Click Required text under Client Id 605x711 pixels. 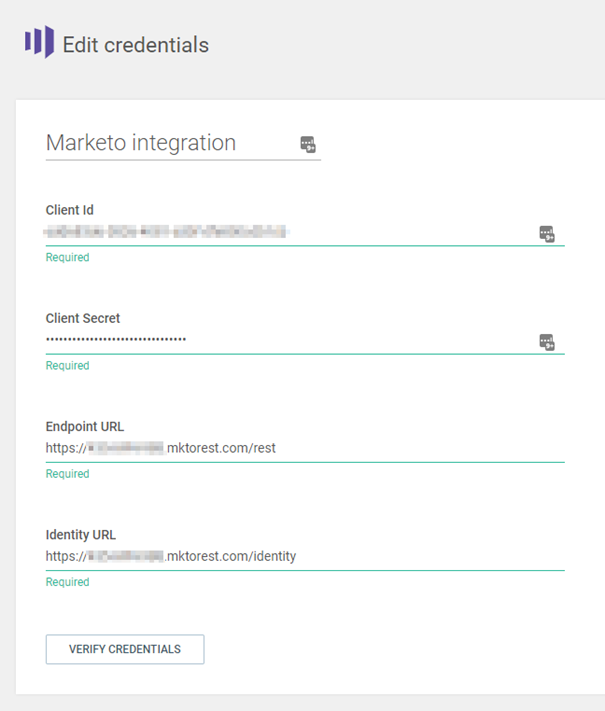point(67,257)
